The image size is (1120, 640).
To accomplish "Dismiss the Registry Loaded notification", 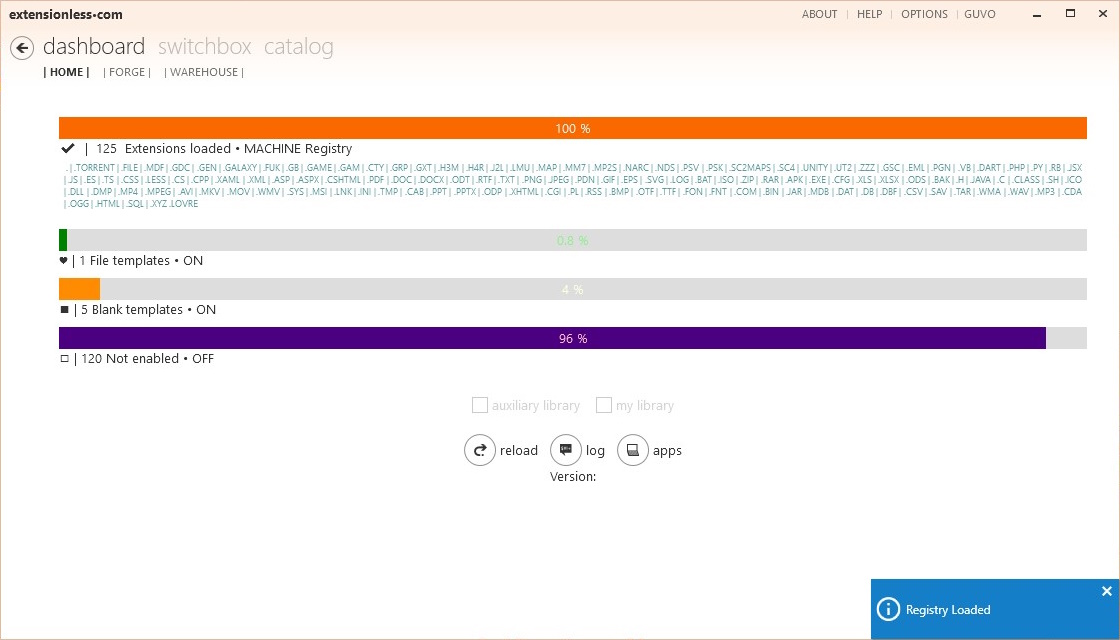I will (1106, 591).
